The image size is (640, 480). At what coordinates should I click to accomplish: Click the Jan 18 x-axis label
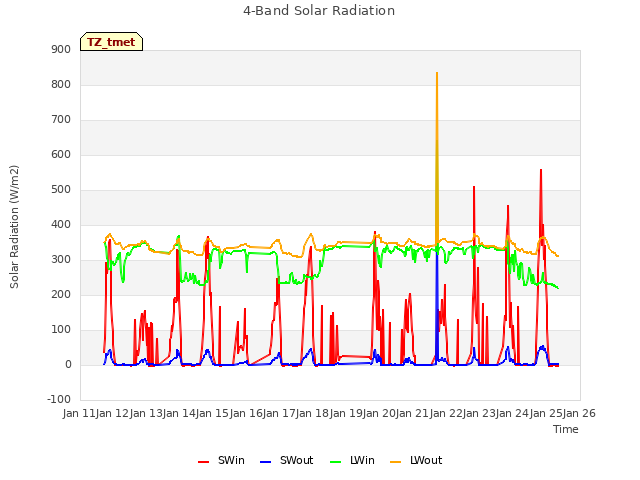point(313,413)
